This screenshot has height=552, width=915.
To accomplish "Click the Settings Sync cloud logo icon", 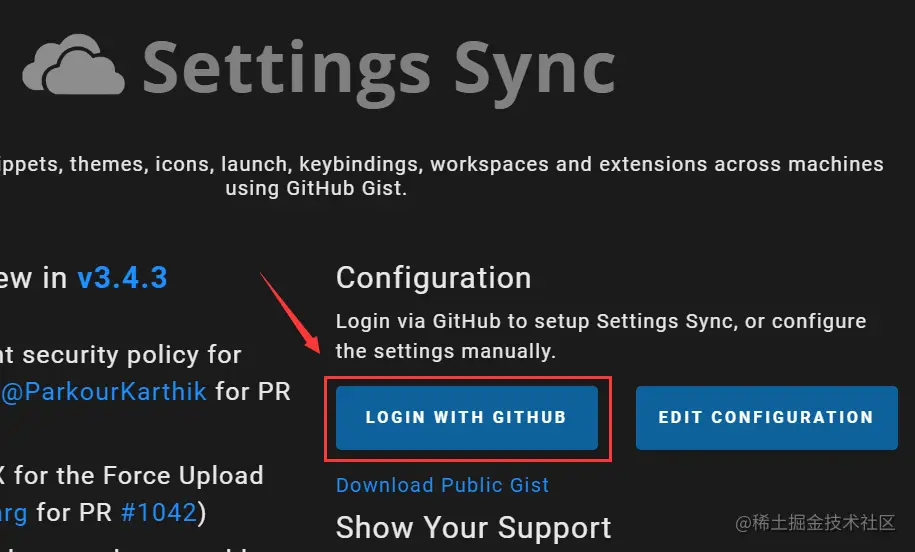I will (x=74, y=68).
